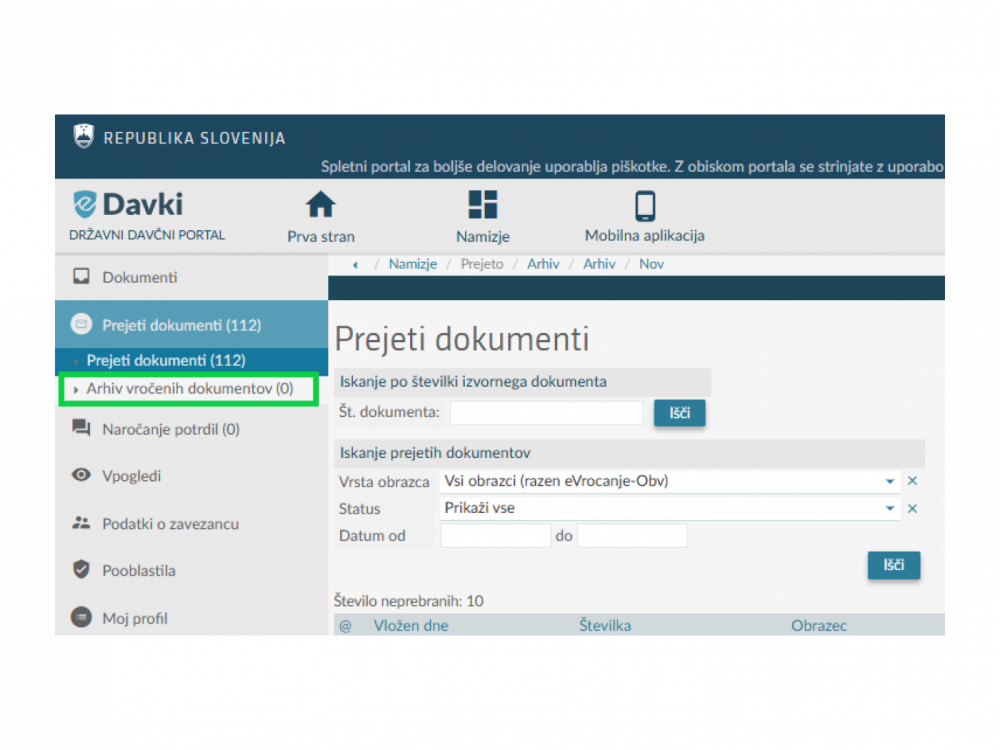This screenshot has height=750, width=1000.
Task: Click the Prejeto breadcrumb item
Action: click(482, 264)
